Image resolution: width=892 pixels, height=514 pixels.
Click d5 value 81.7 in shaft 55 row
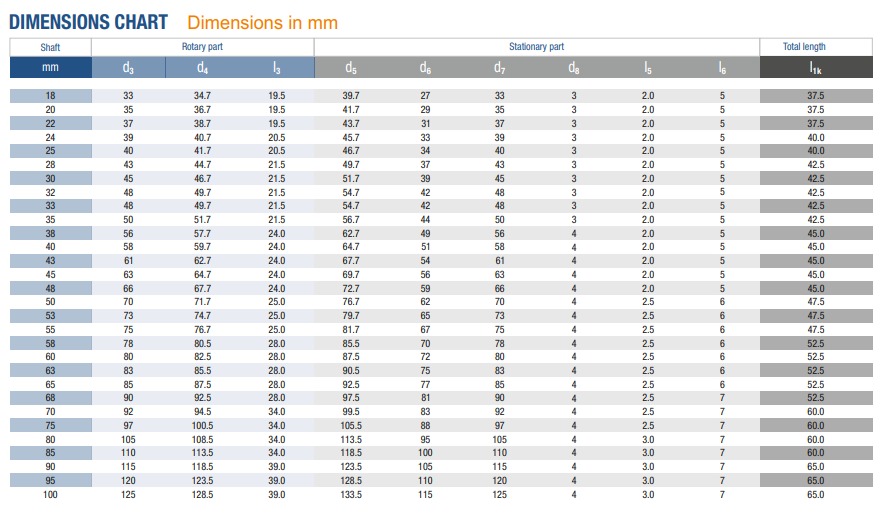(351, 330)
